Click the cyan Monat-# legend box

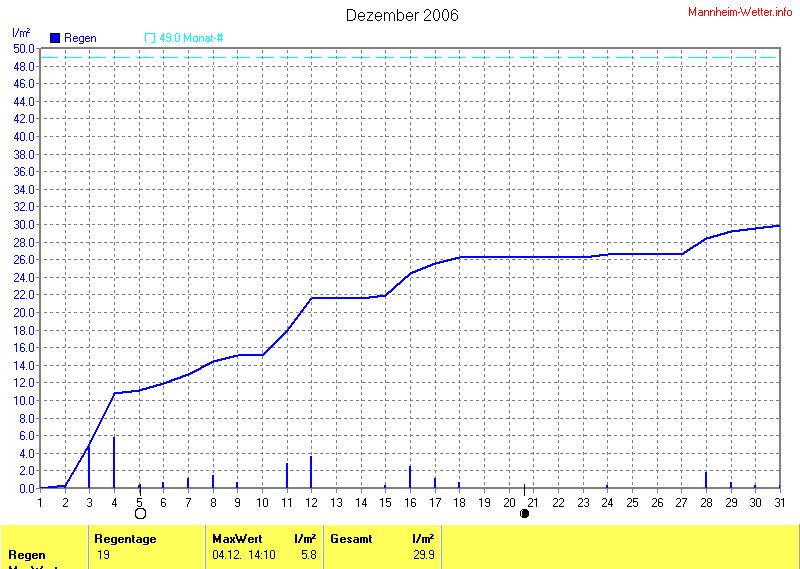click(x=150, y=38)
